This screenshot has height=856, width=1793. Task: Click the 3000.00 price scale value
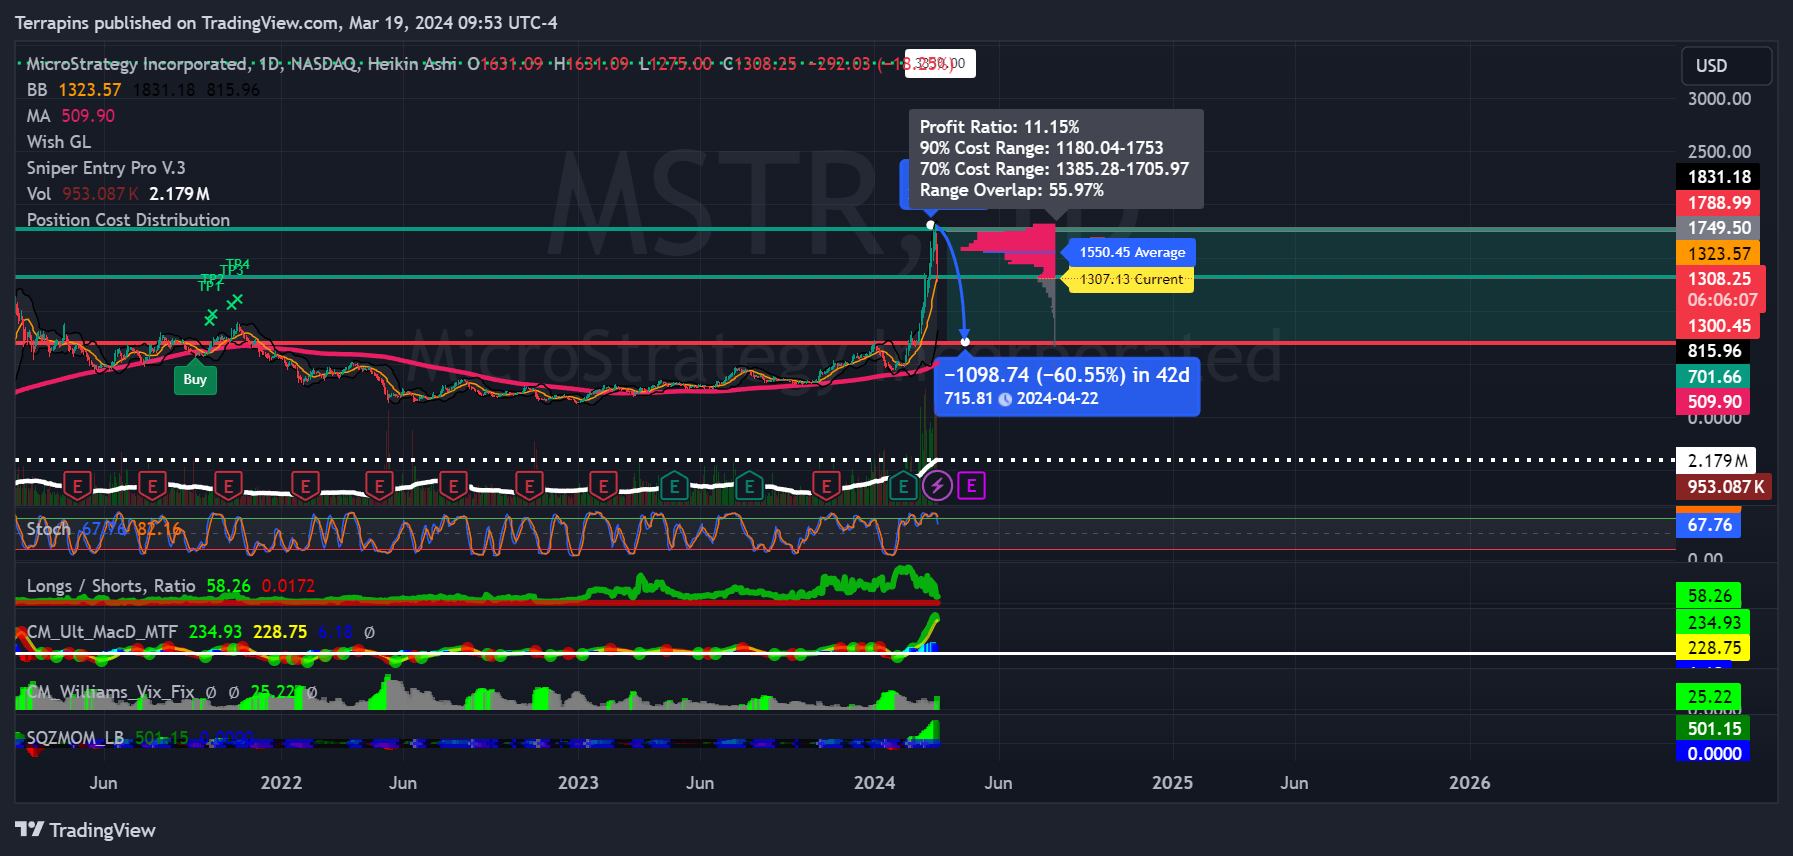[1719, 99]
